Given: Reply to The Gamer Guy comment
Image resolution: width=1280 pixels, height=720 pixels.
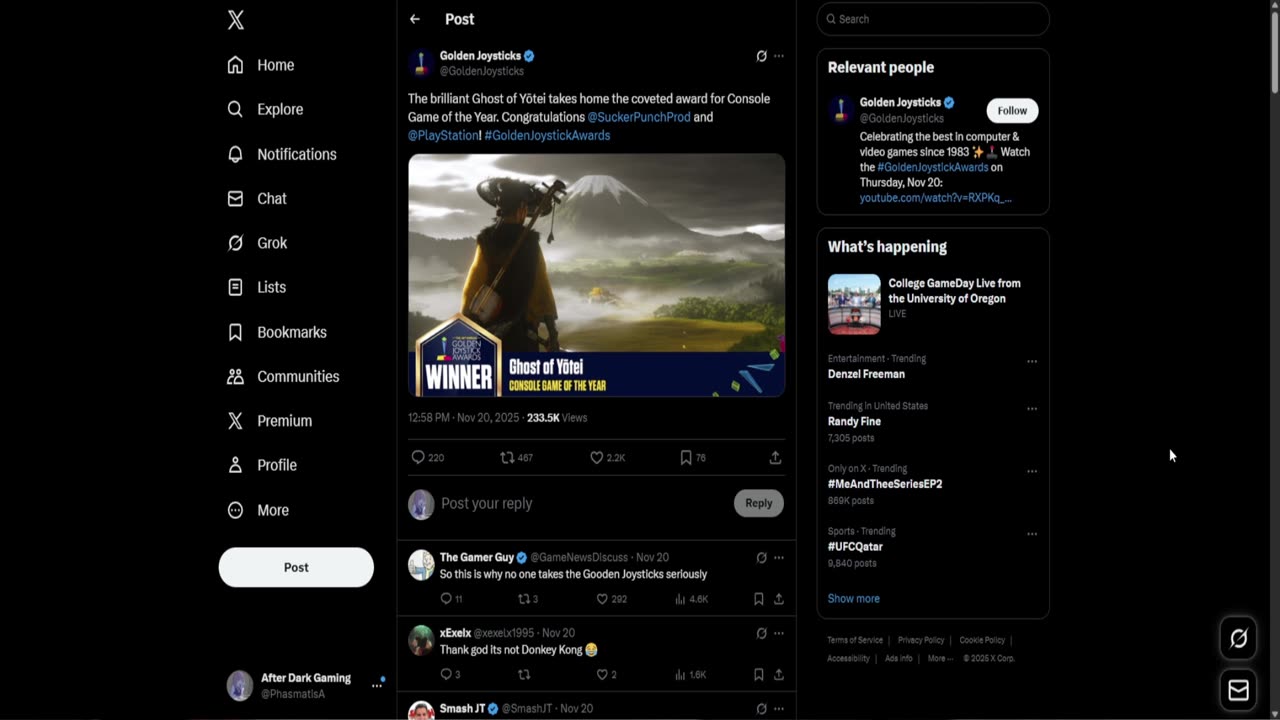Looking at the screenshot, I should coord(451,599).
